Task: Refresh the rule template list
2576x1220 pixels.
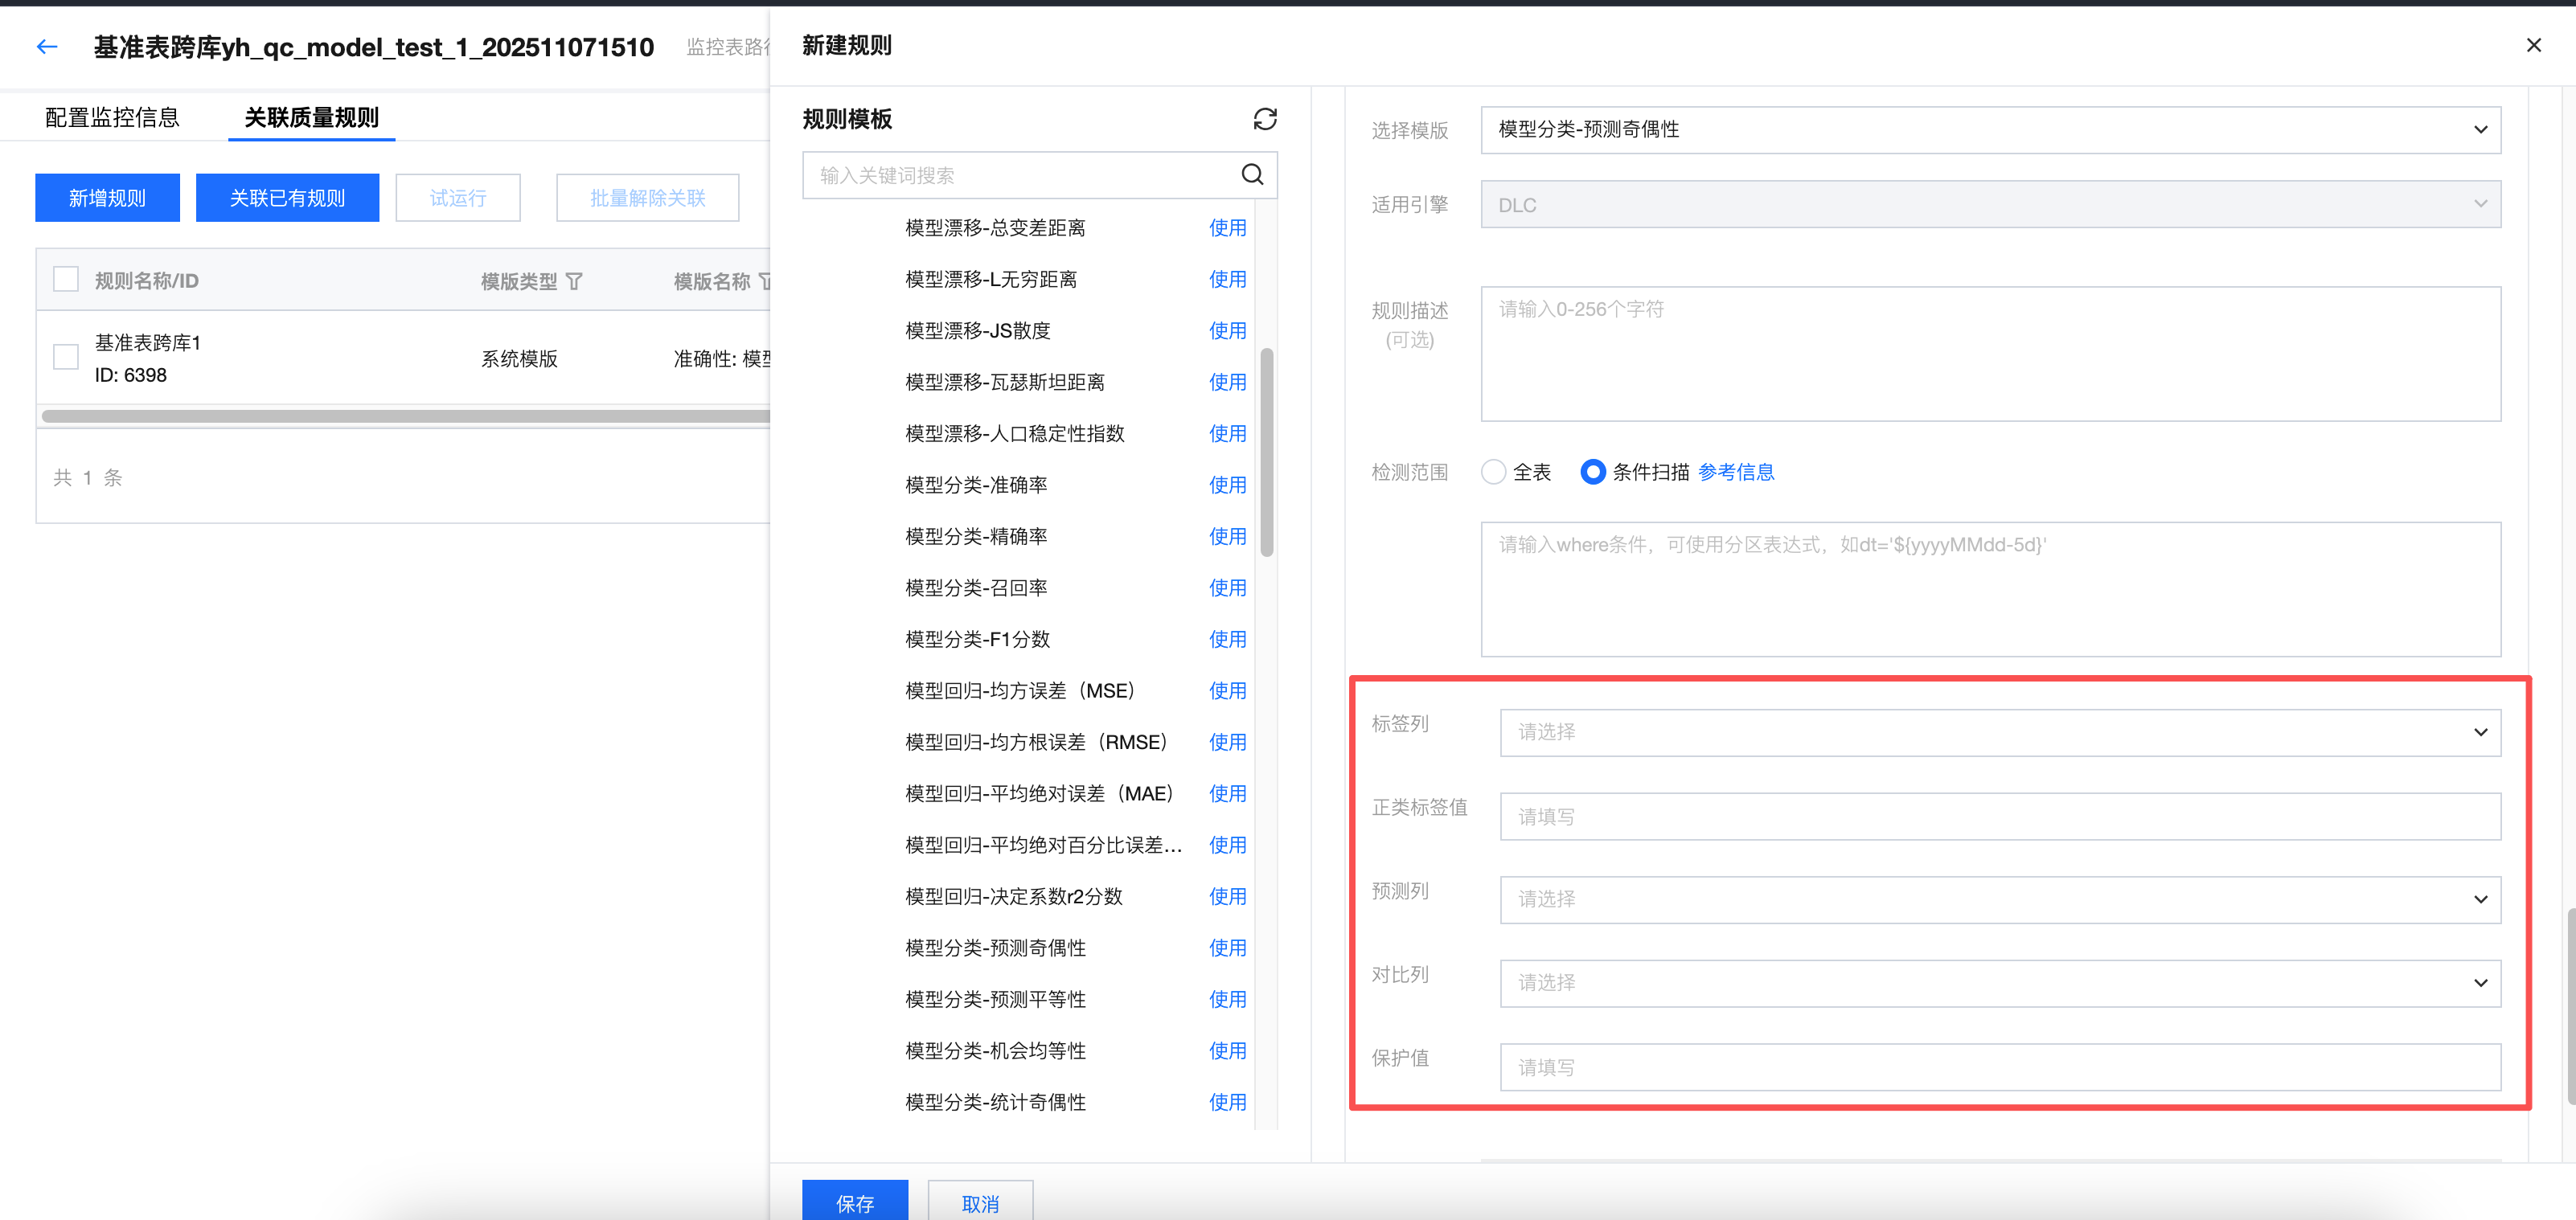Action: 1265,119
